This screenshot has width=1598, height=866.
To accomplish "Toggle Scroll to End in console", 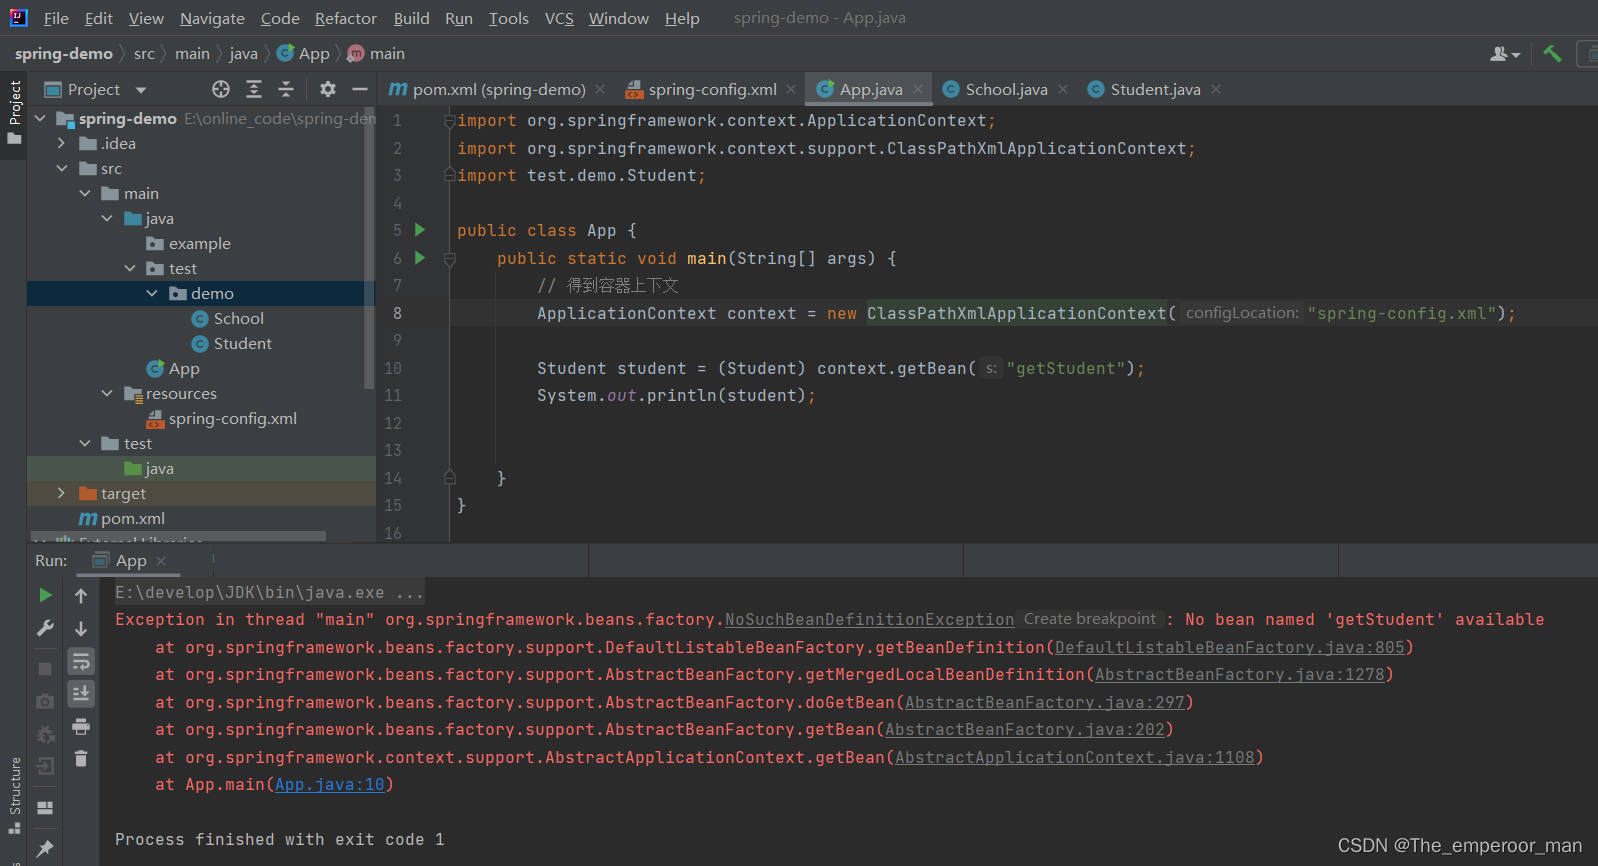I will click(x=81, y=693).
